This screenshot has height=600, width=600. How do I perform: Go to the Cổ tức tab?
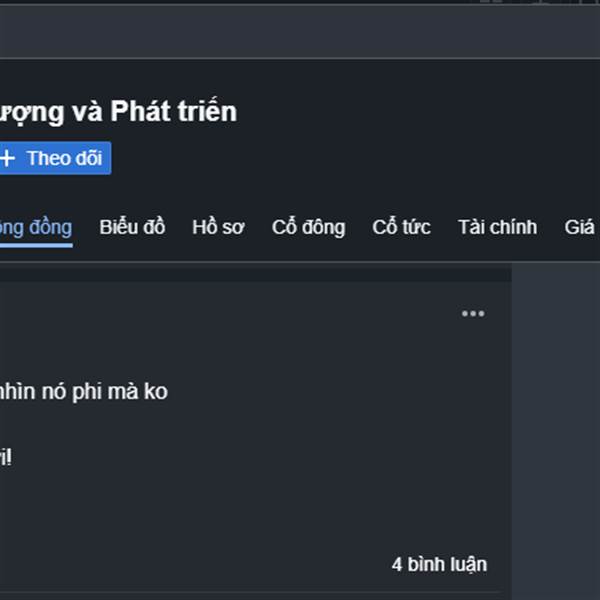pos(401,227)
